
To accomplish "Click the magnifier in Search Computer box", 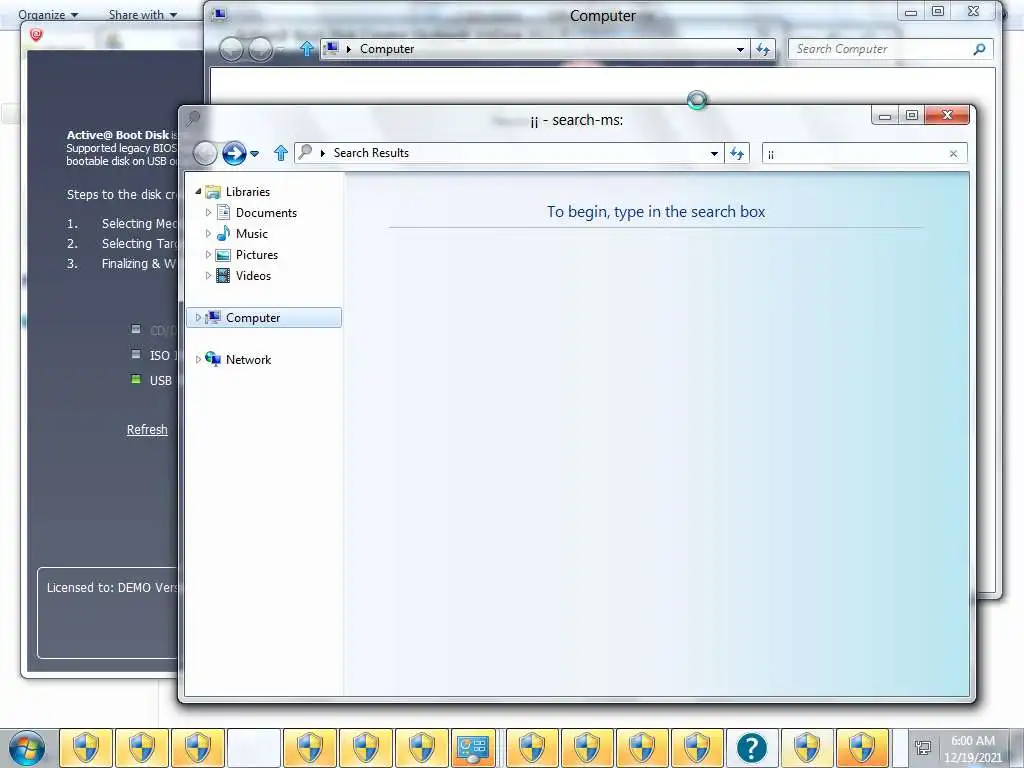I will 979,49.
